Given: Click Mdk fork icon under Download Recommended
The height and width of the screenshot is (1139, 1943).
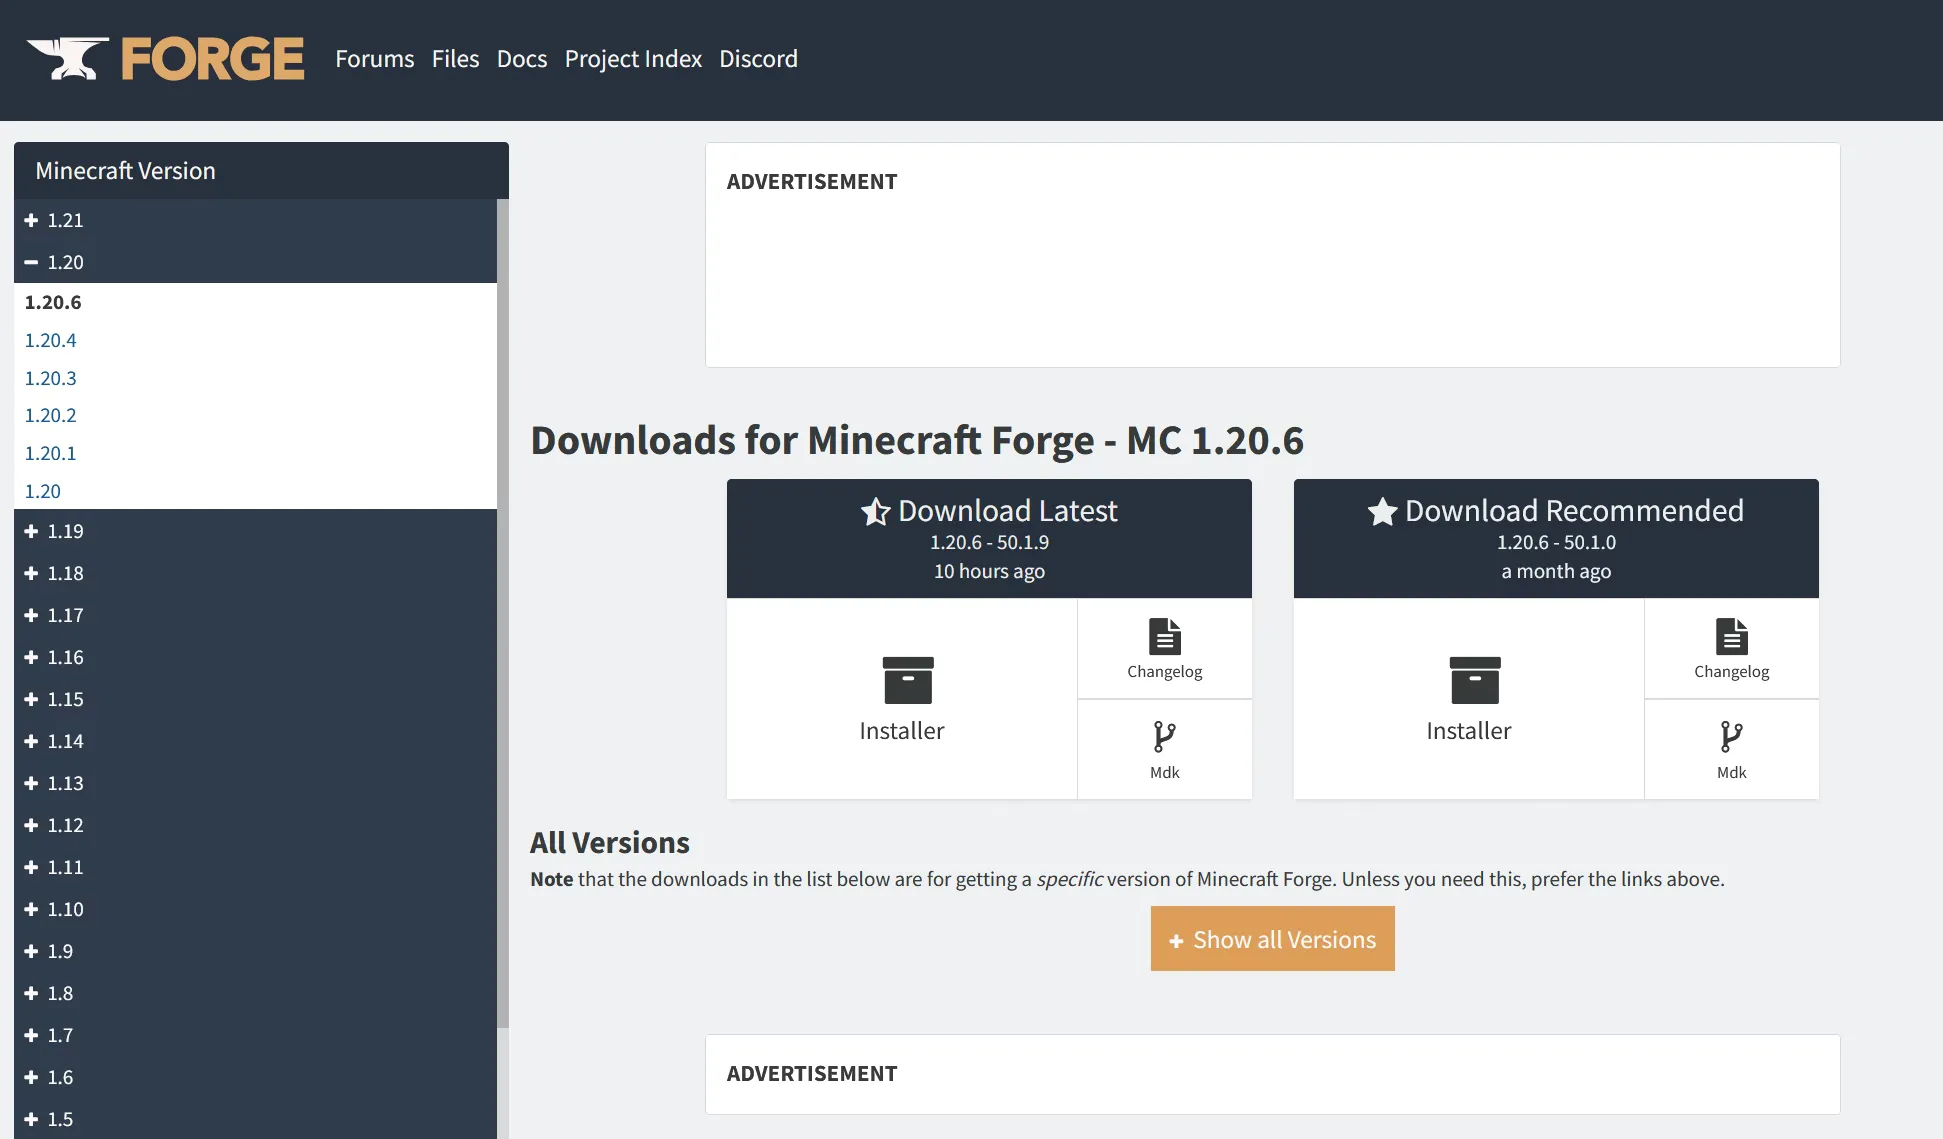Looking at the screenshot, I should click(x=1731, y=737).
